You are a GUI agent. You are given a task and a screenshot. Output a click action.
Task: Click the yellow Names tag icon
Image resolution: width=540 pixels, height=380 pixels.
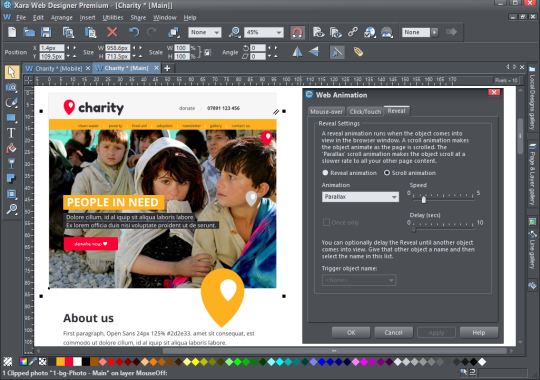[x=358, y=52]
